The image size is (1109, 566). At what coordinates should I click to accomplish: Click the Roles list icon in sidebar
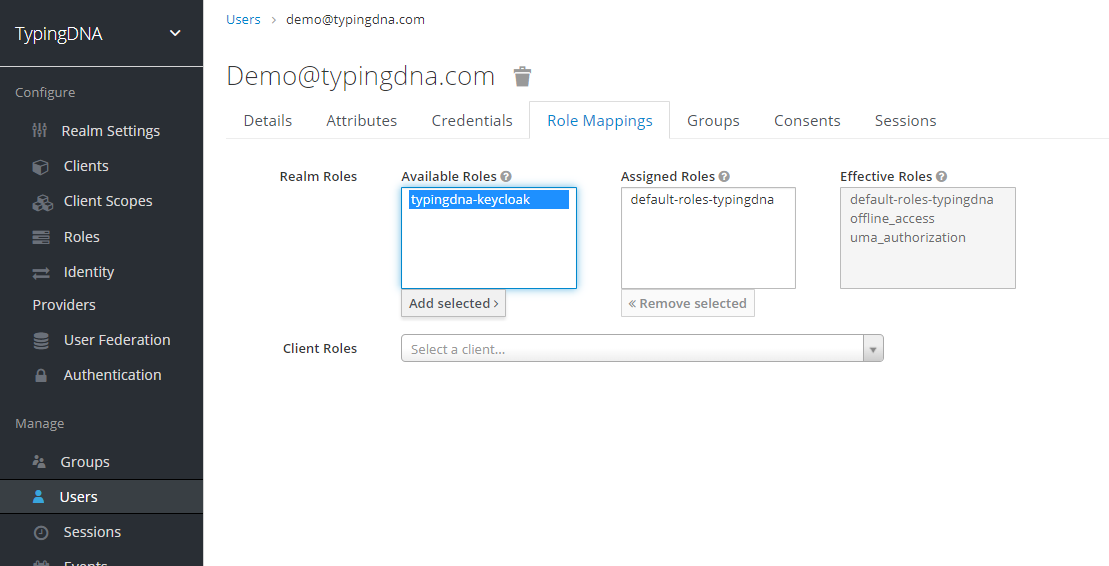(x=41, y=237)
